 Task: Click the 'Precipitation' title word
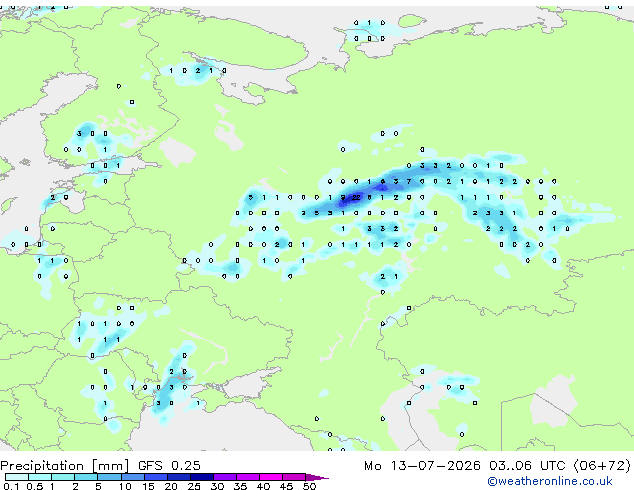coord(42,466)
